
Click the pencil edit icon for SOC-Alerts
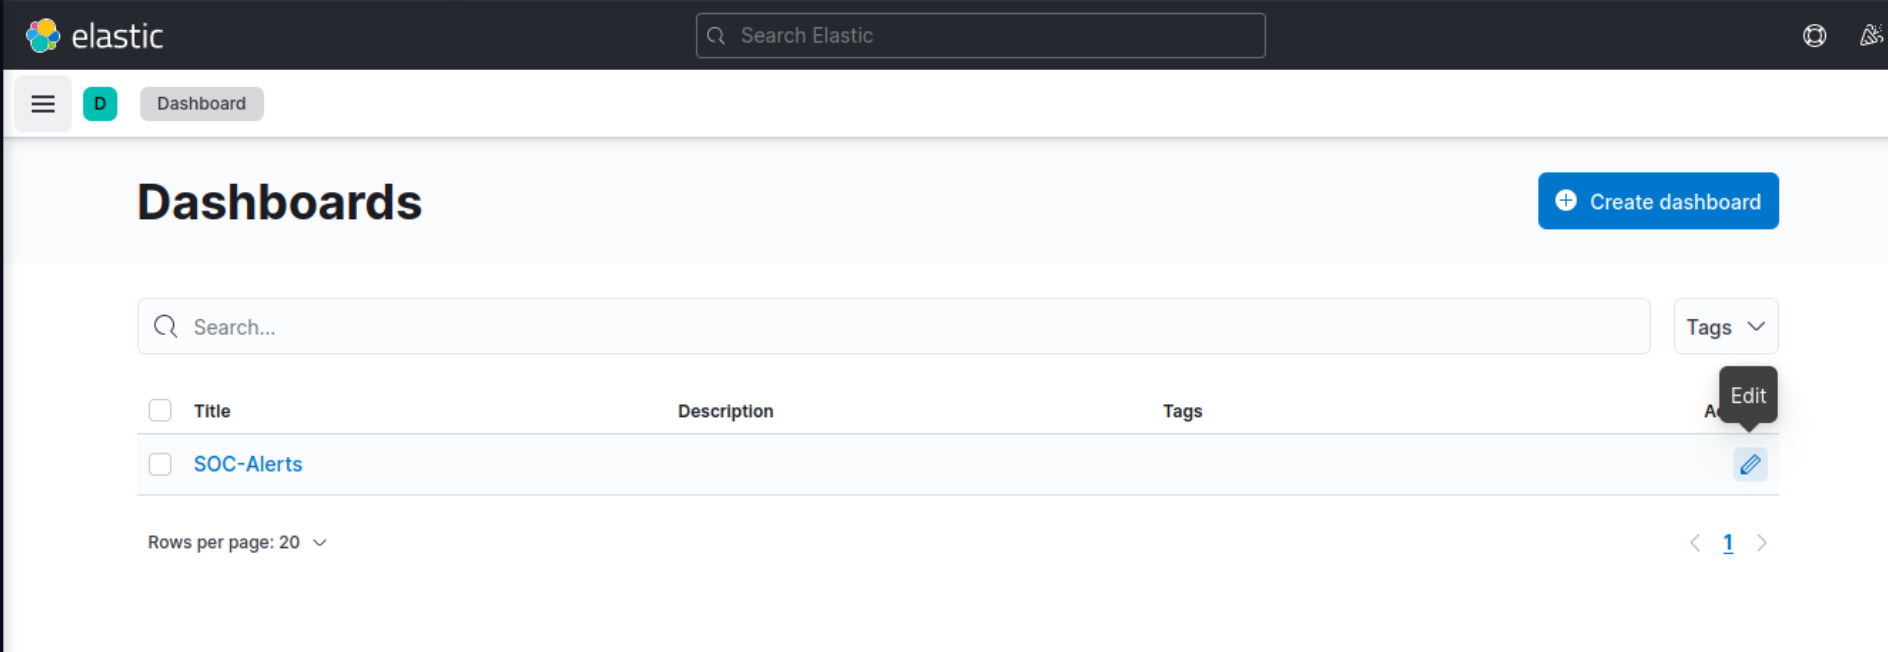[1750, 464]
